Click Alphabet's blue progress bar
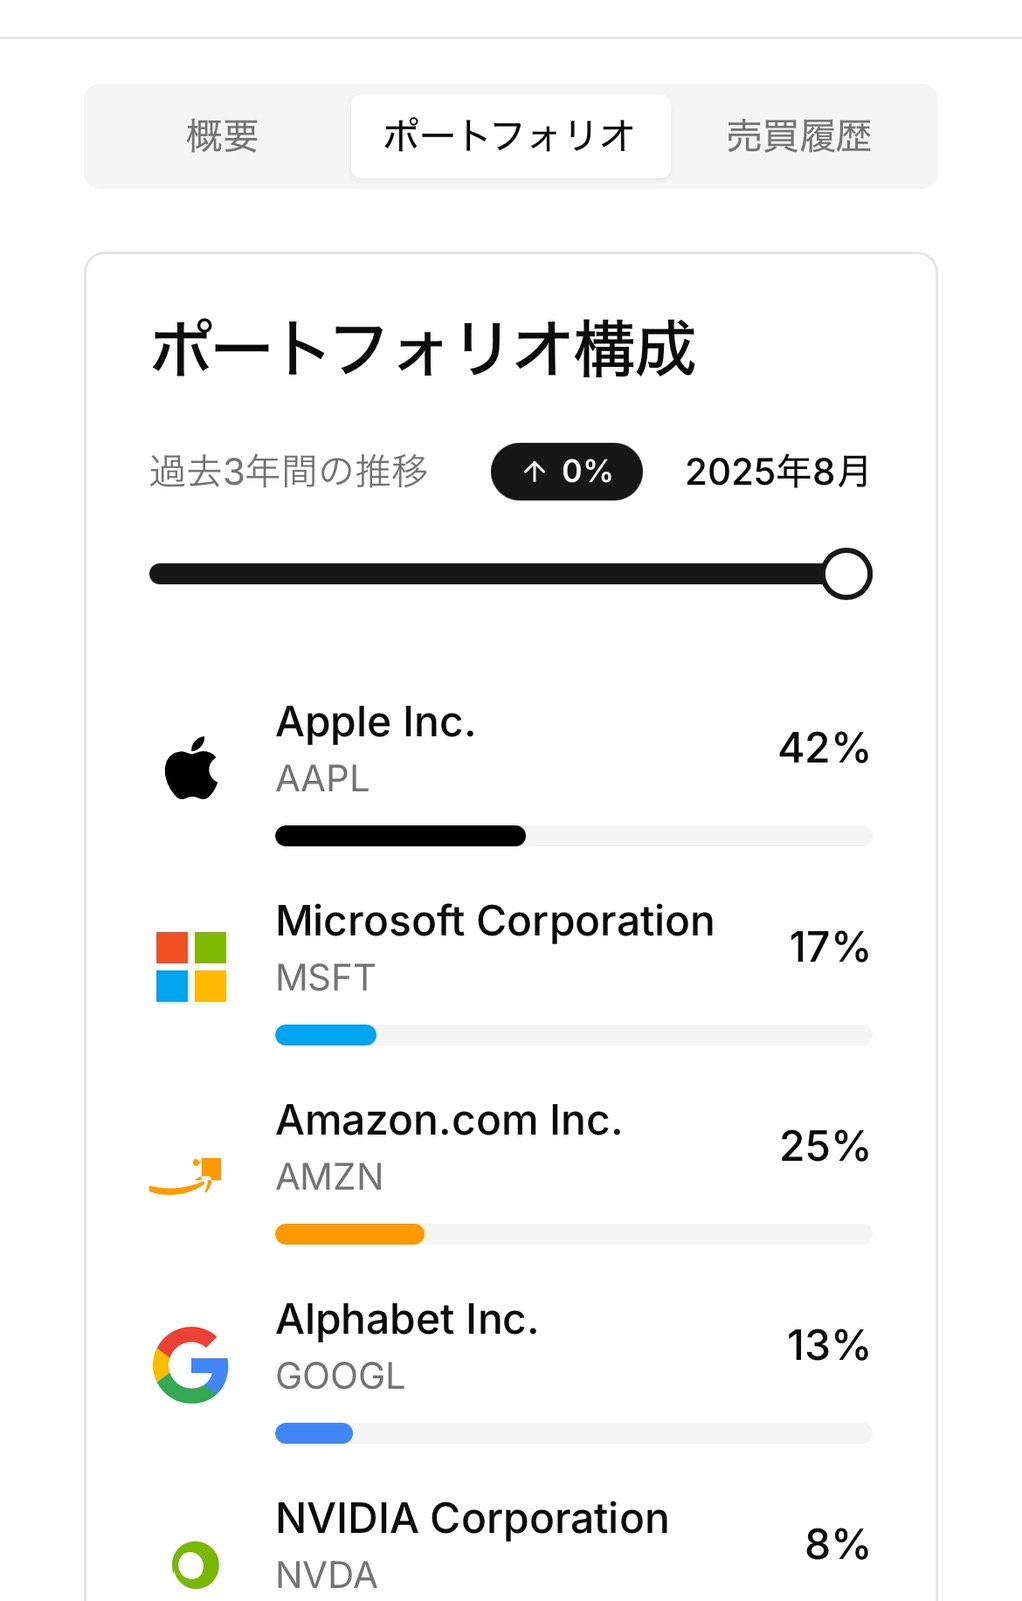This screenshot has width=1022, height=1601. [313, 1433]
